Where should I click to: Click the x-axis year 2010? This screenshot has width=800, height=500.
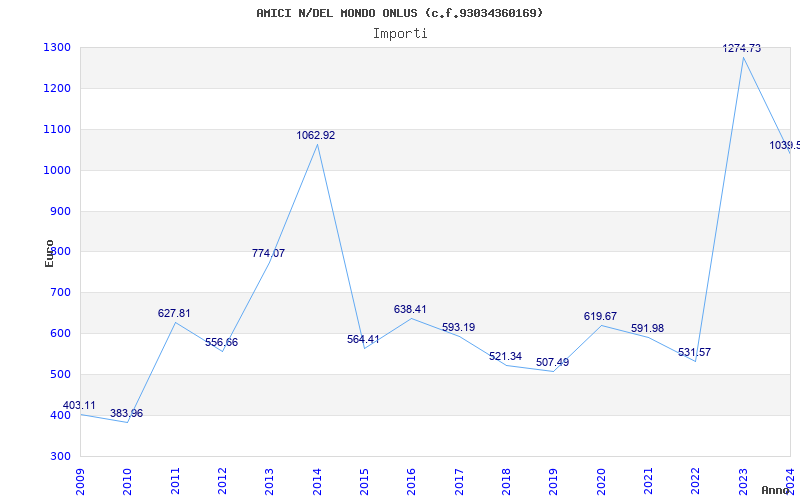(128, 481)
